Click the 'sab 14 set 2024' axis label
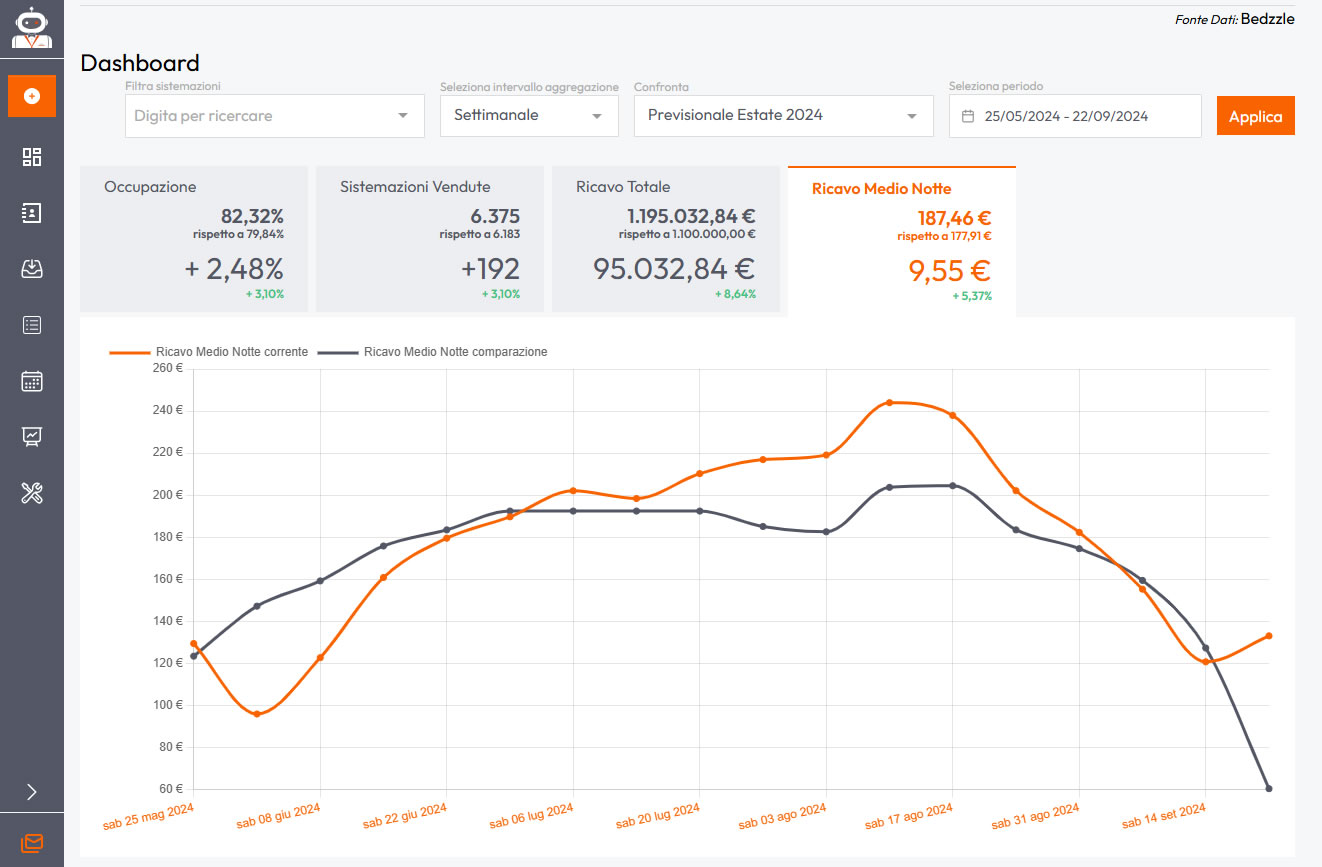Screen dimensions: 1322x867 pyautogui.click(x=1163, y=816)
